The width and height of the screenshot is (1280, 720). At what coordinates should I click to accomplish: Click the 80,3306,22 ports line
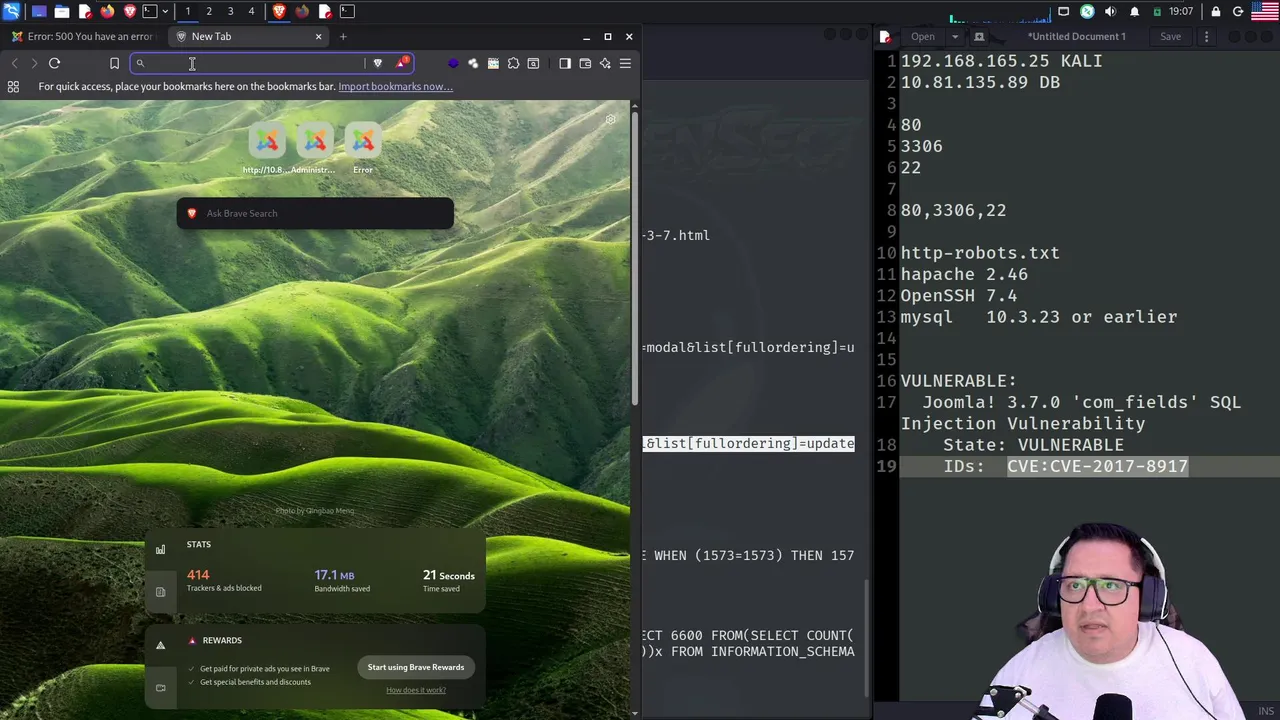coord(953,210)
